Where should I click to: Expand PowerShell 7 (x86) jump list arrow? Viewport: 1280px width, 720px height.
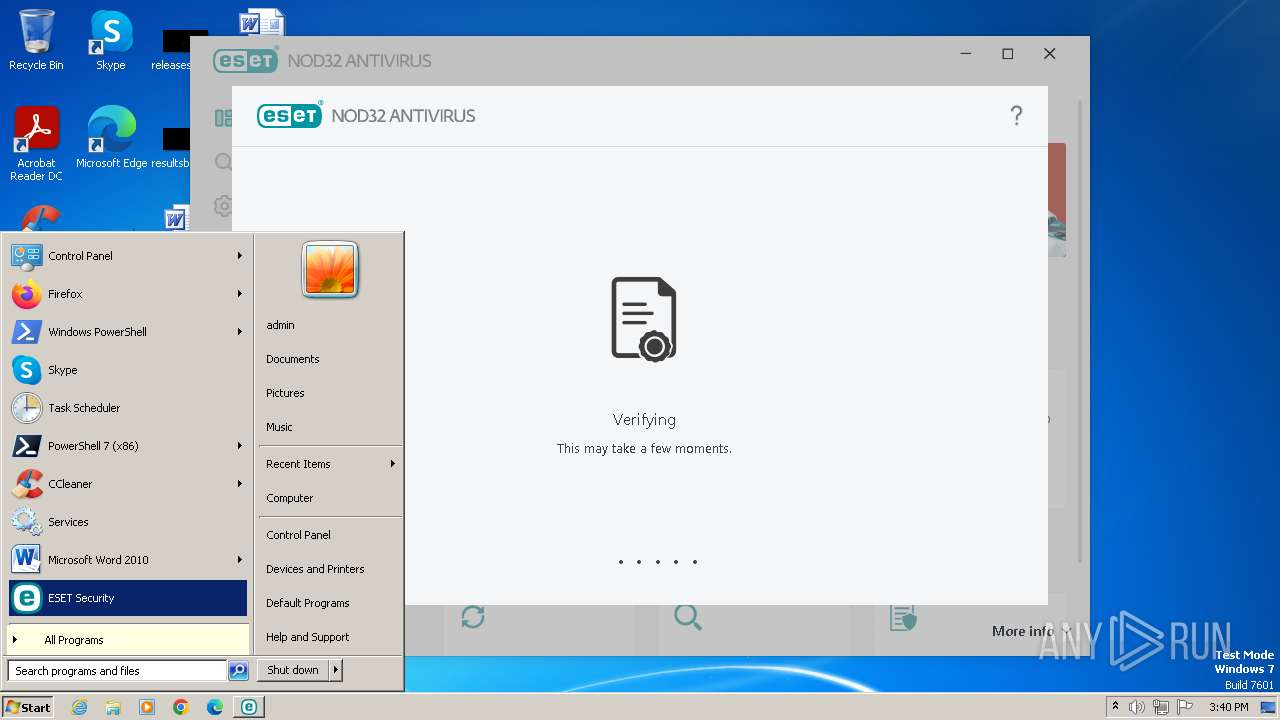[x=240, y=446]
